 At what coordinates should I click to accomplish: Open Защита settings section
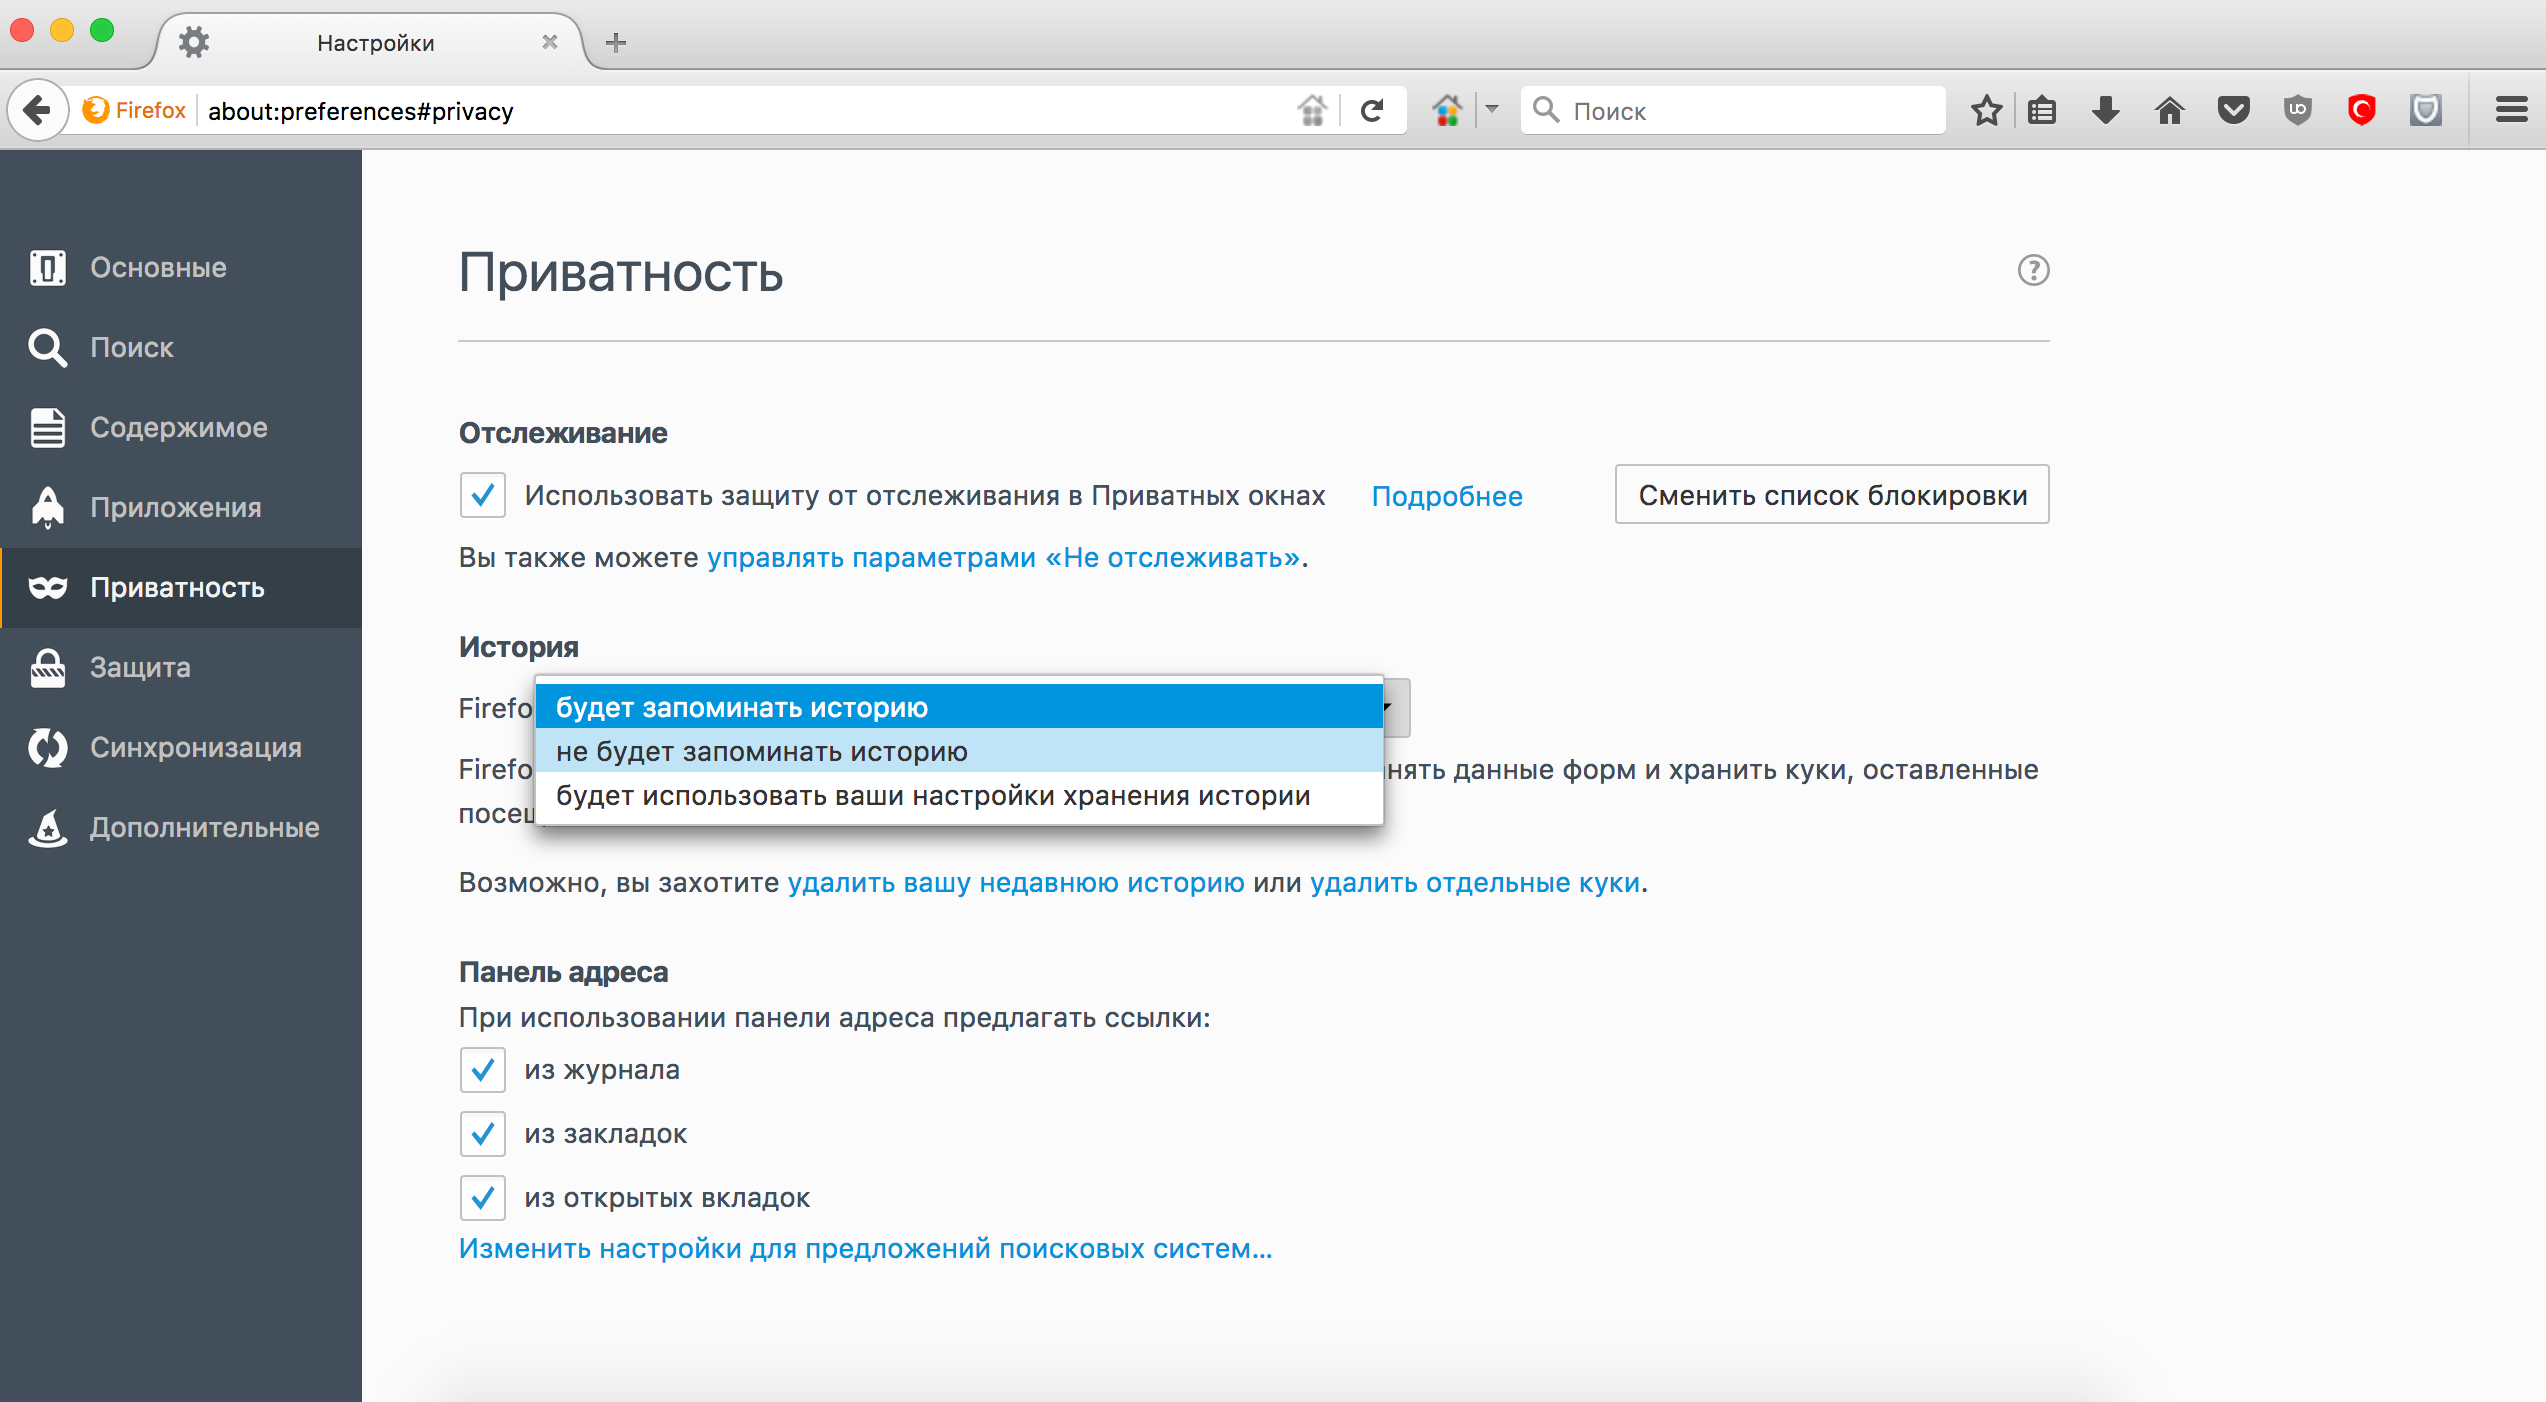(181, 668)
